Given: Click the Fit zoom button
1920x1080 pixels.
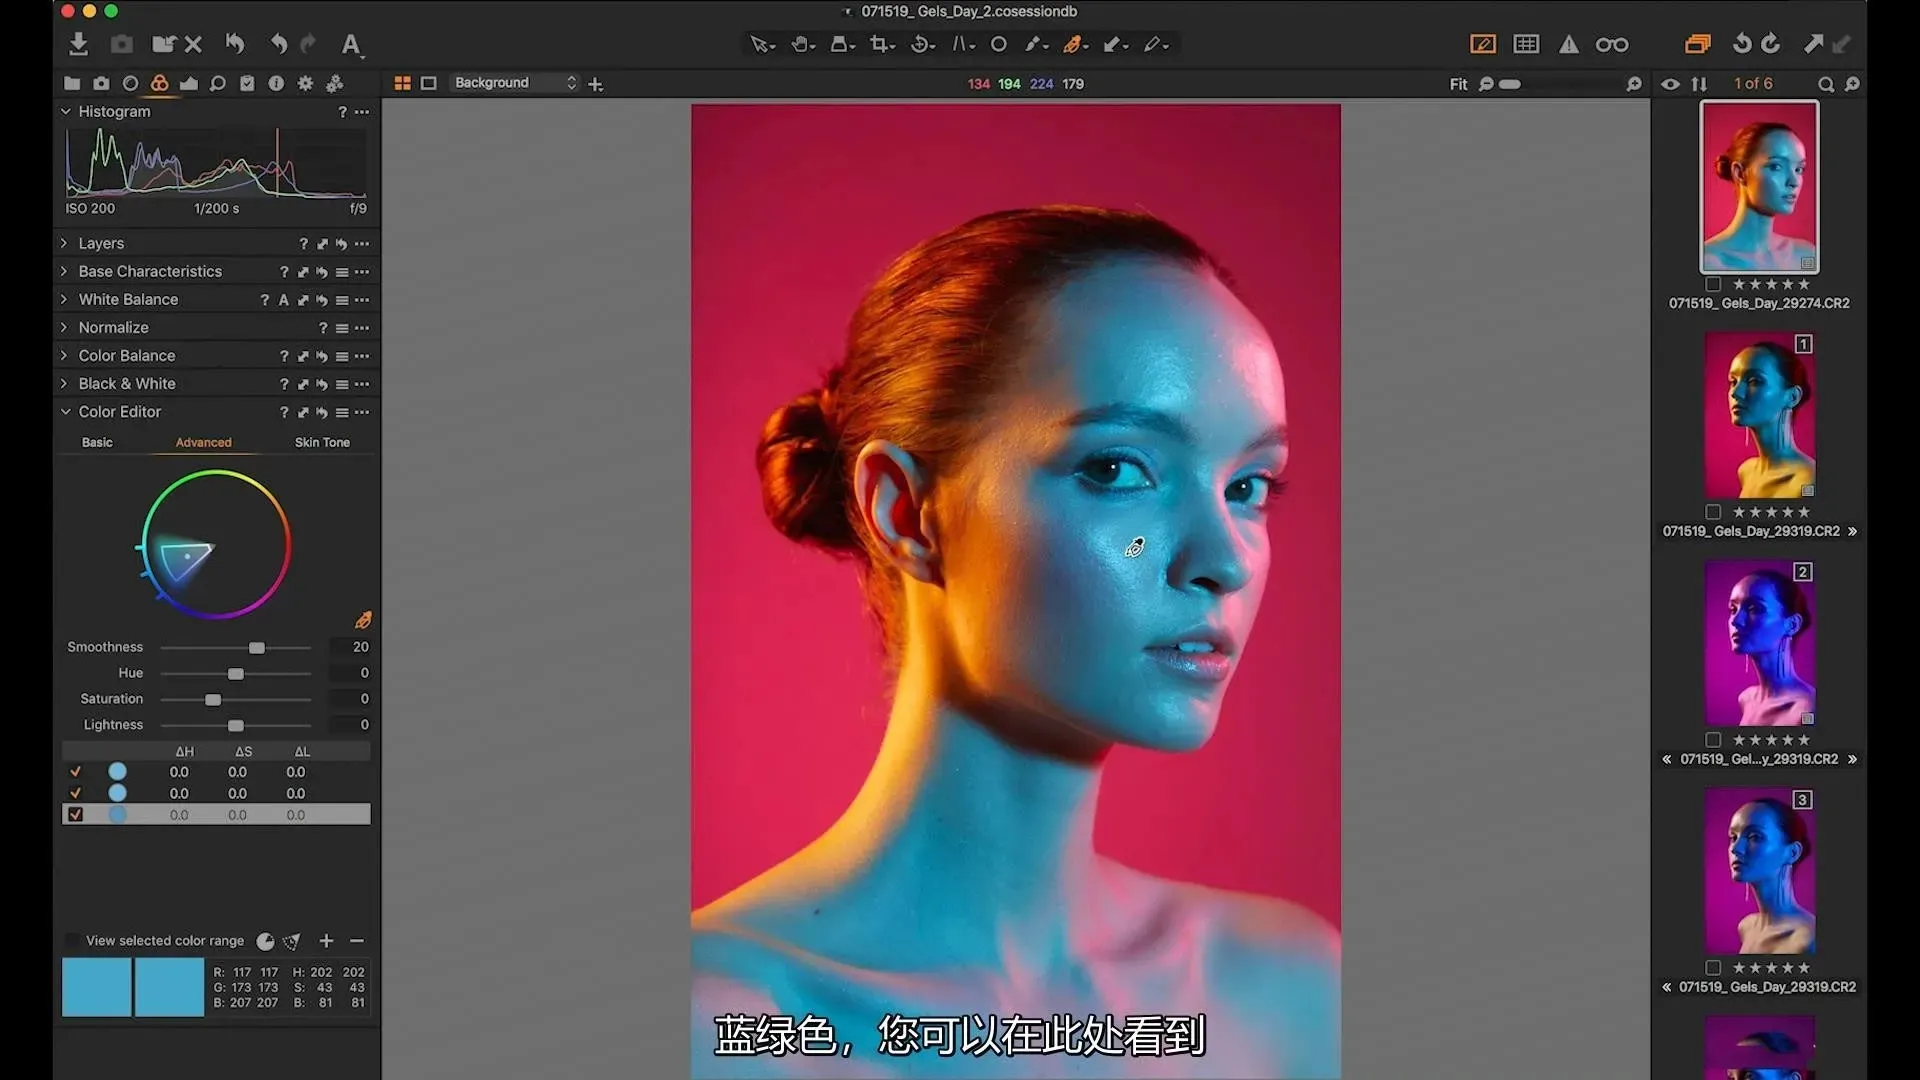Looking at the screenshot, I should pyautogui.click(x=1458, y=84).
